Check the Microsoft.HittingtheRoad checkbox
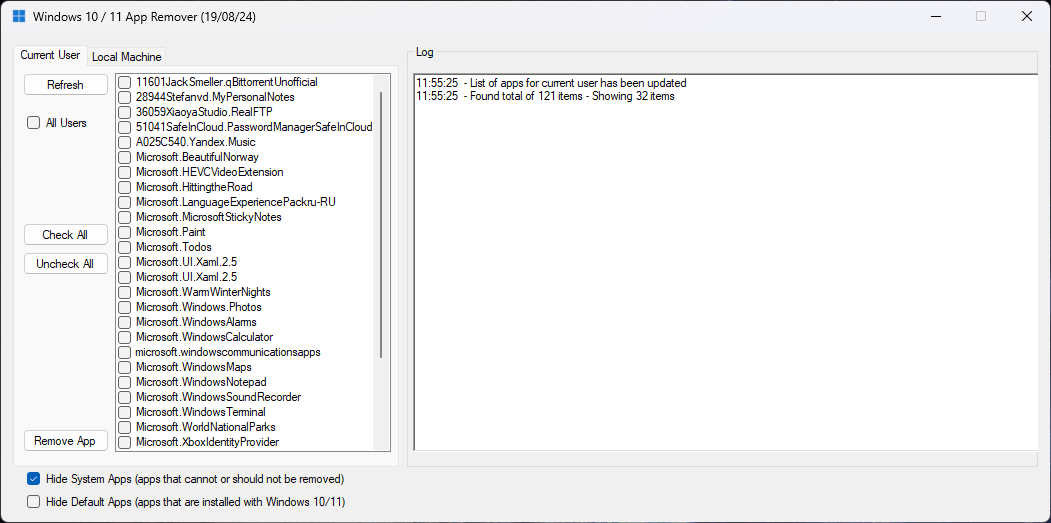The width and height of the screenshot is (1051, 523). click(124, 187)
